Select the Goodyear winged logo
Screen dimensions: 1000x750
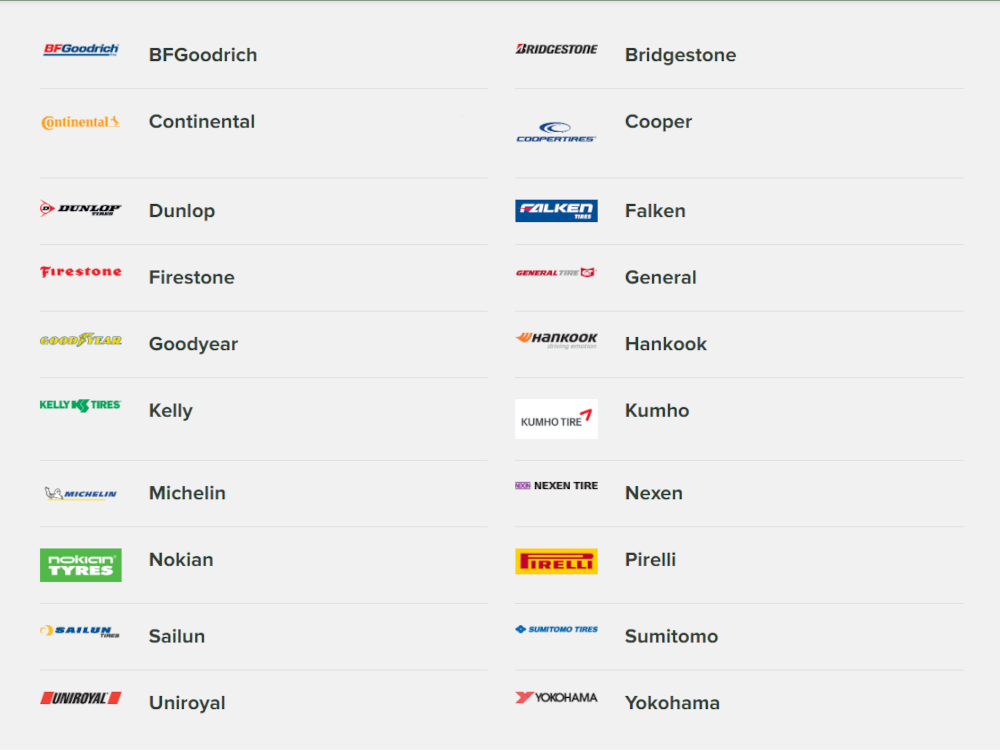pyautogui.click(x=80, y=338)
